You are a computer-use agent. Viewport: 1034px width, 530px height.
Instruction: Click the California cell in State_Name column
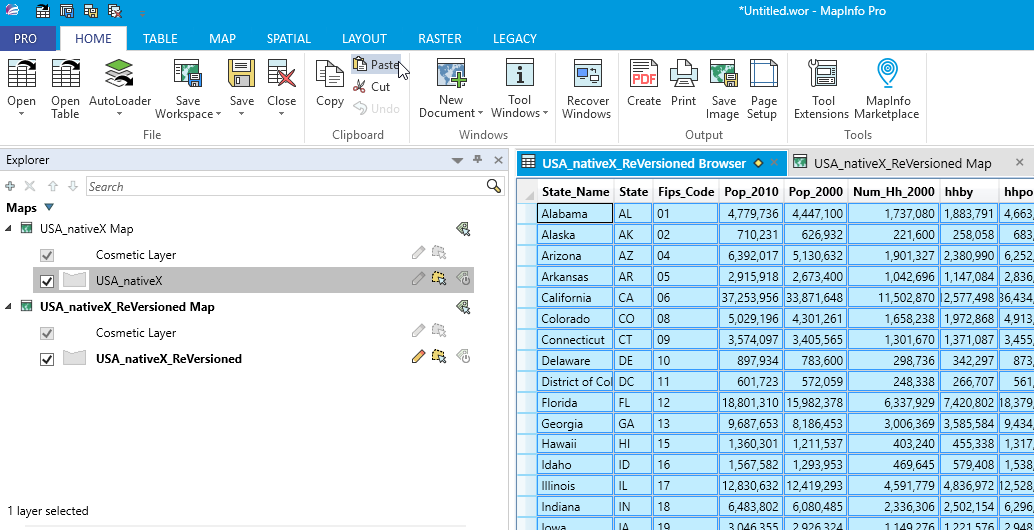coord(576,297)
